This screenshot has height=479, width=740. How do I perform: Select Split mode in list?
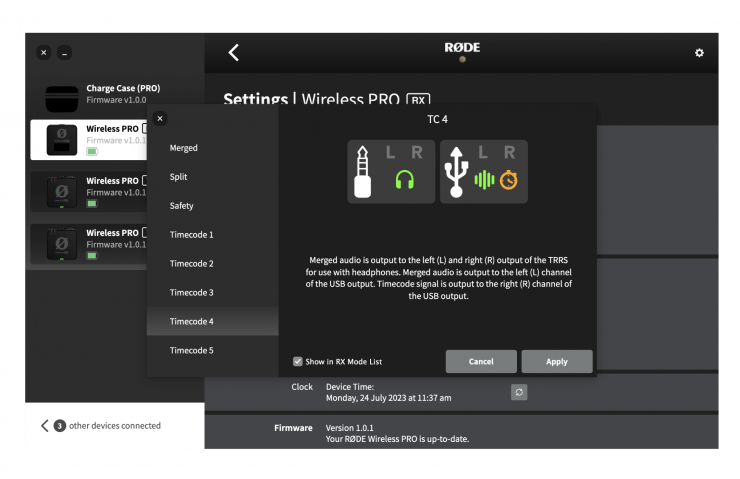(179, 177)
